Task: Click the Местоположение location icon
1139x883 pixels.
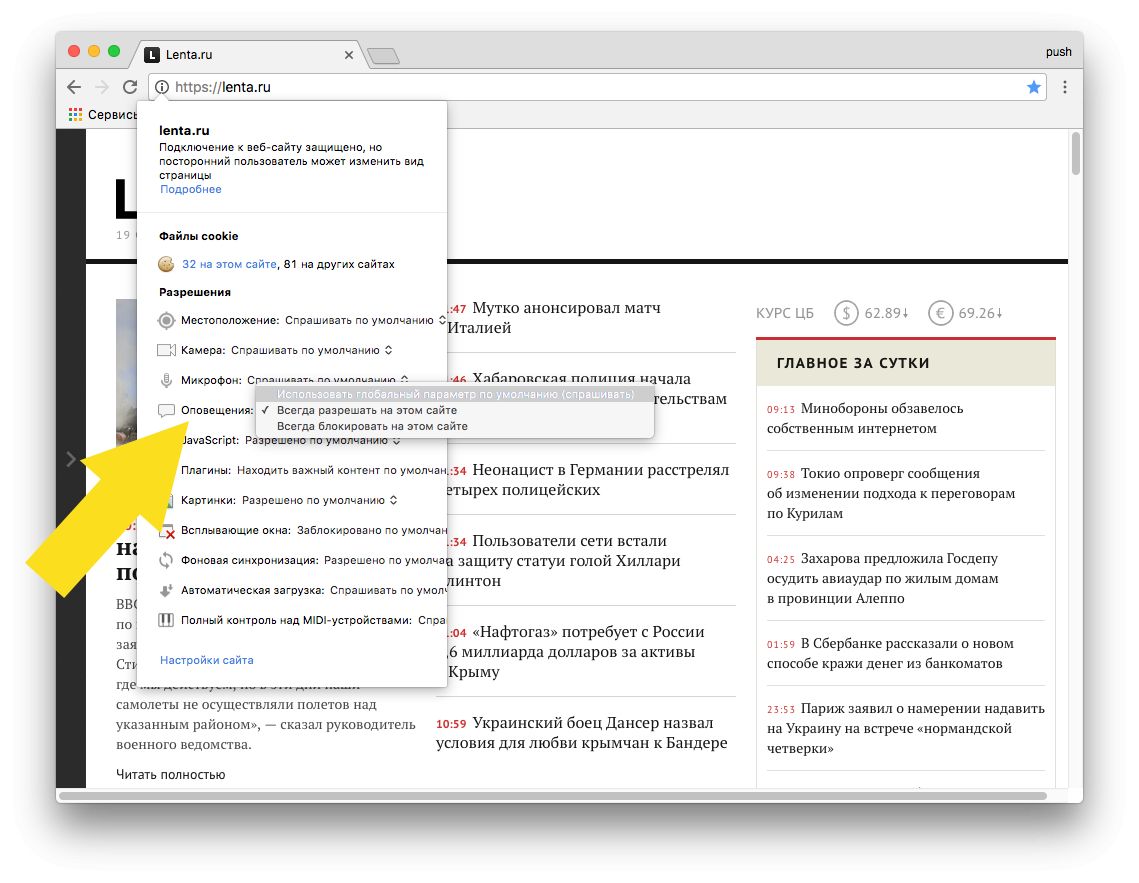Action: click(x=166, y=320)
